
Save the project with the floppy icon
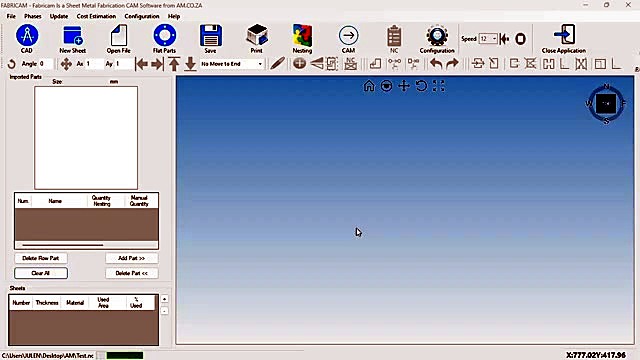(x=211, y=36)
